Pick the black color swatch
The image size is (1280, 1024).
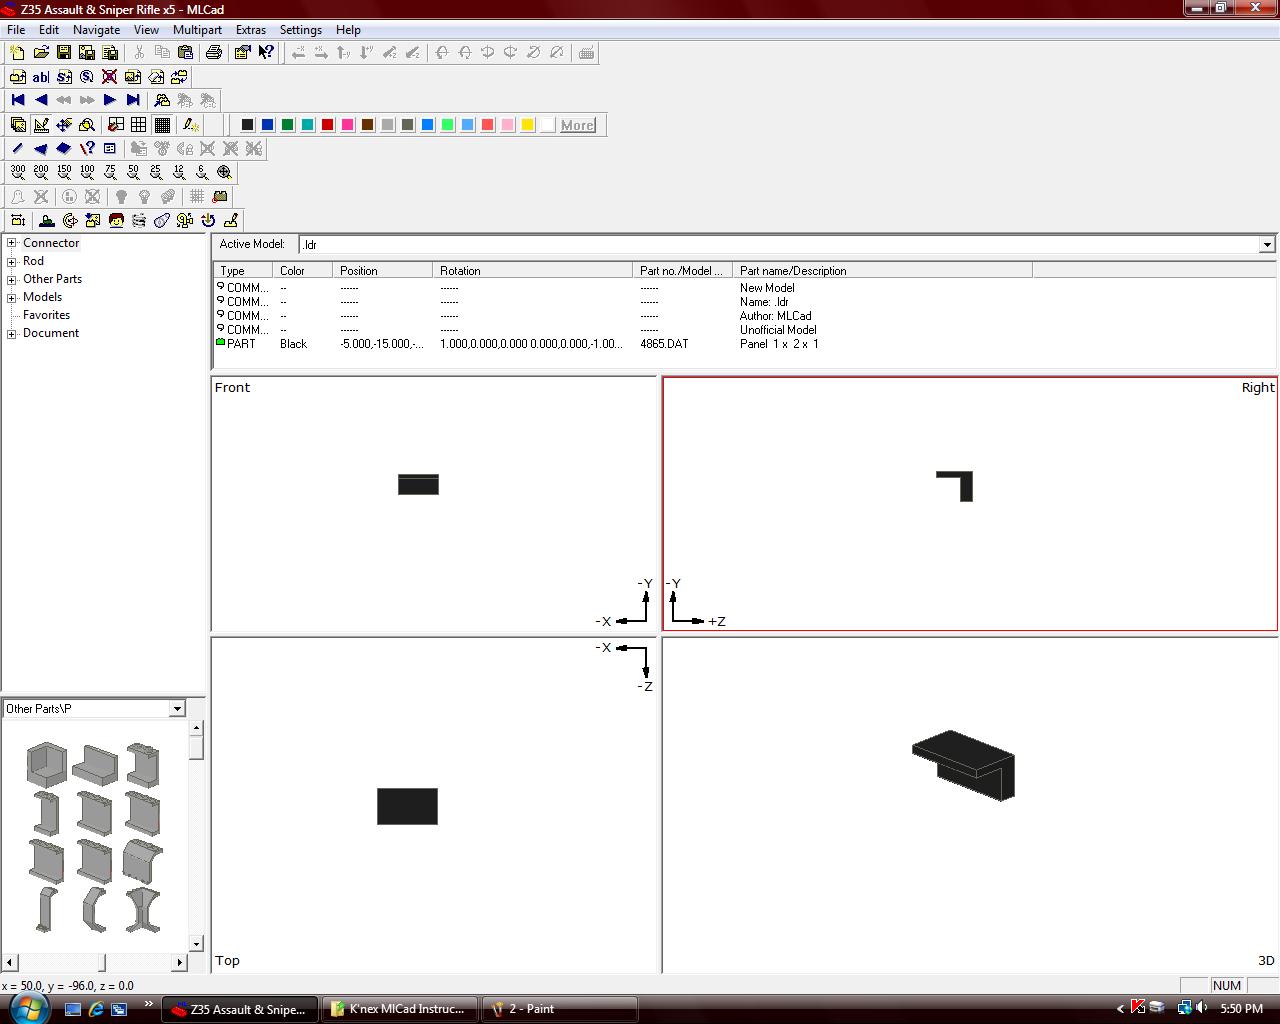click(x=247, y=125)
